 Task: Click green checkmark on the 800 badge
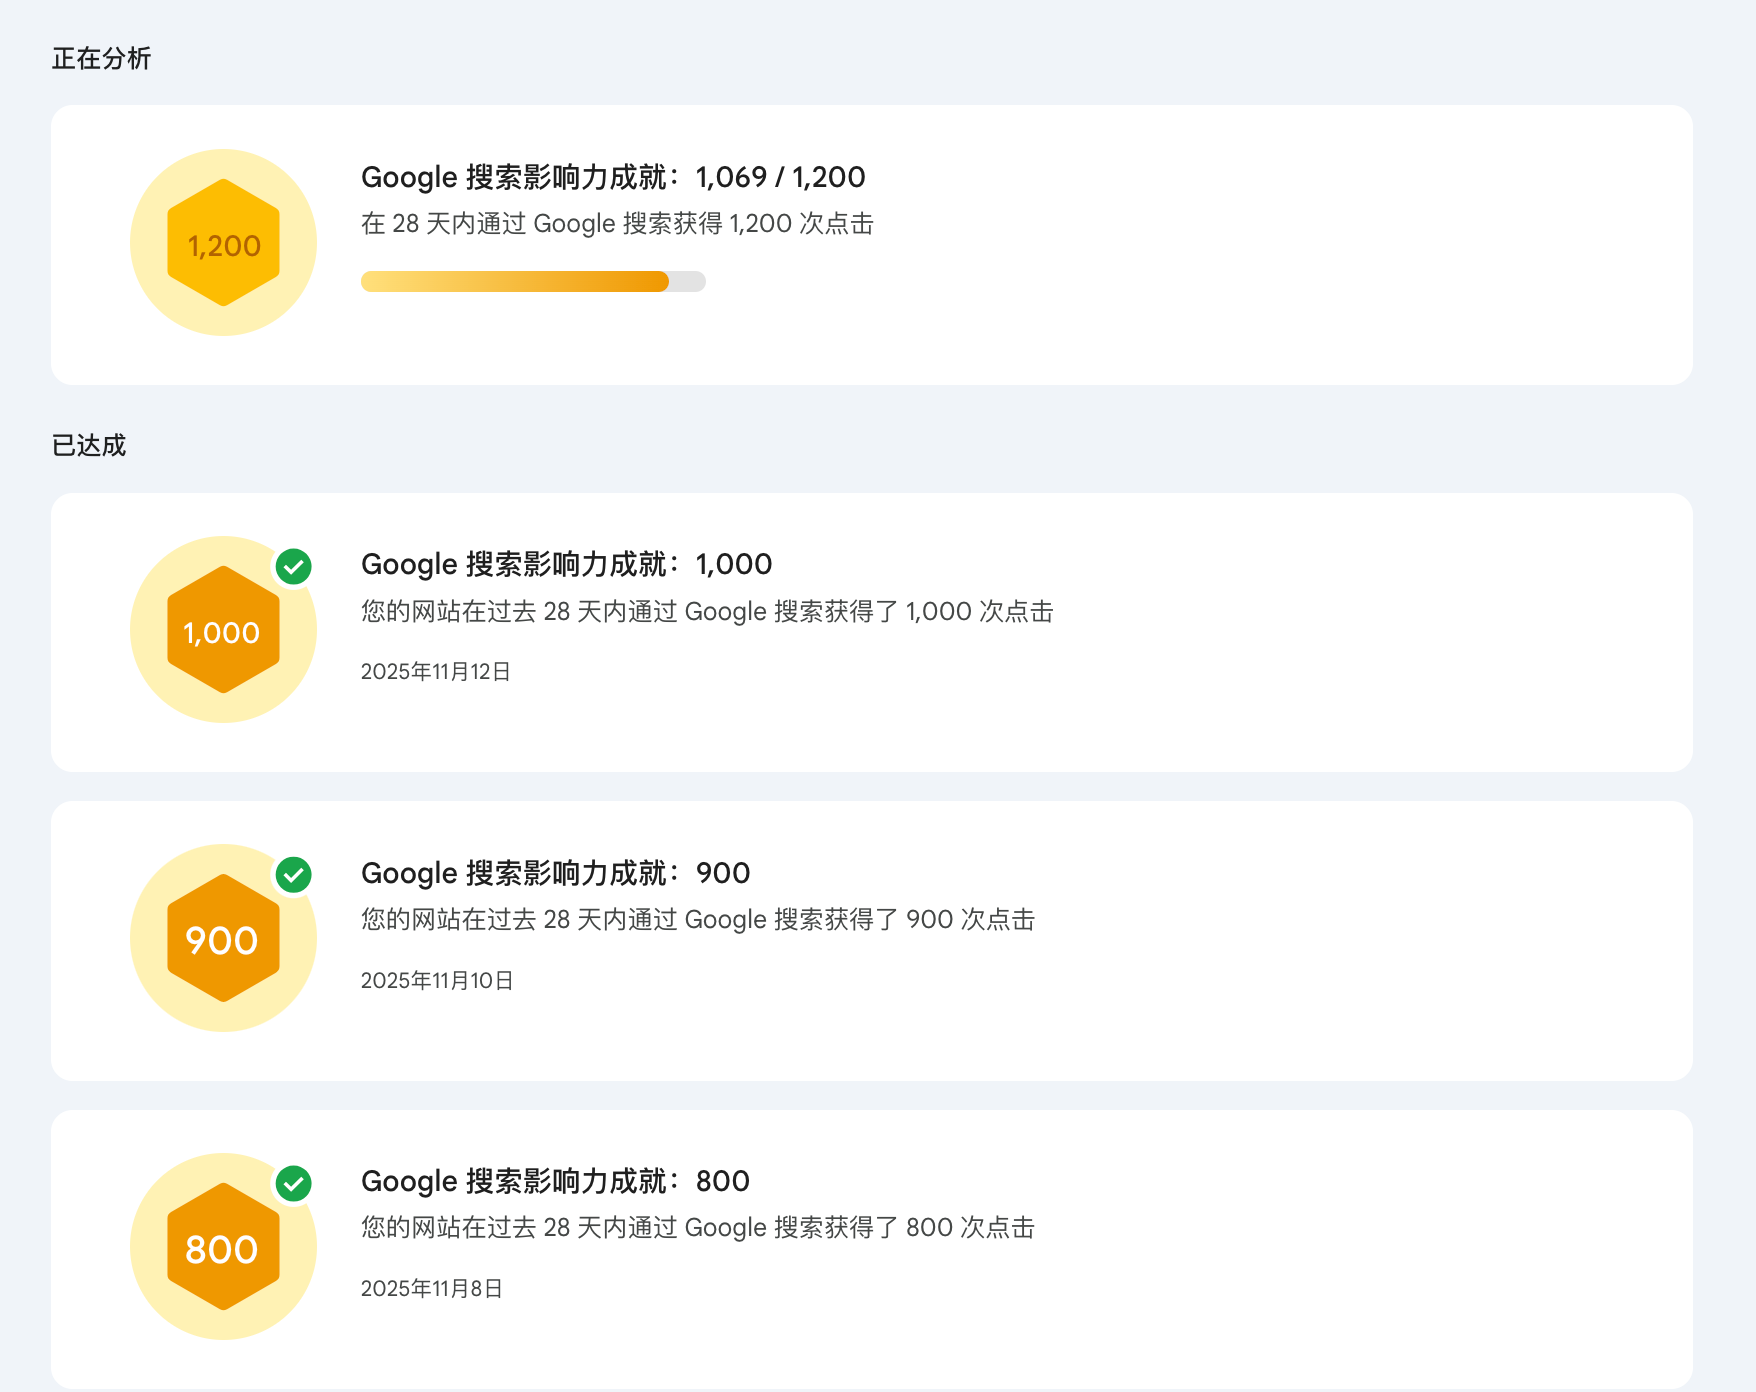[294, 1184]
